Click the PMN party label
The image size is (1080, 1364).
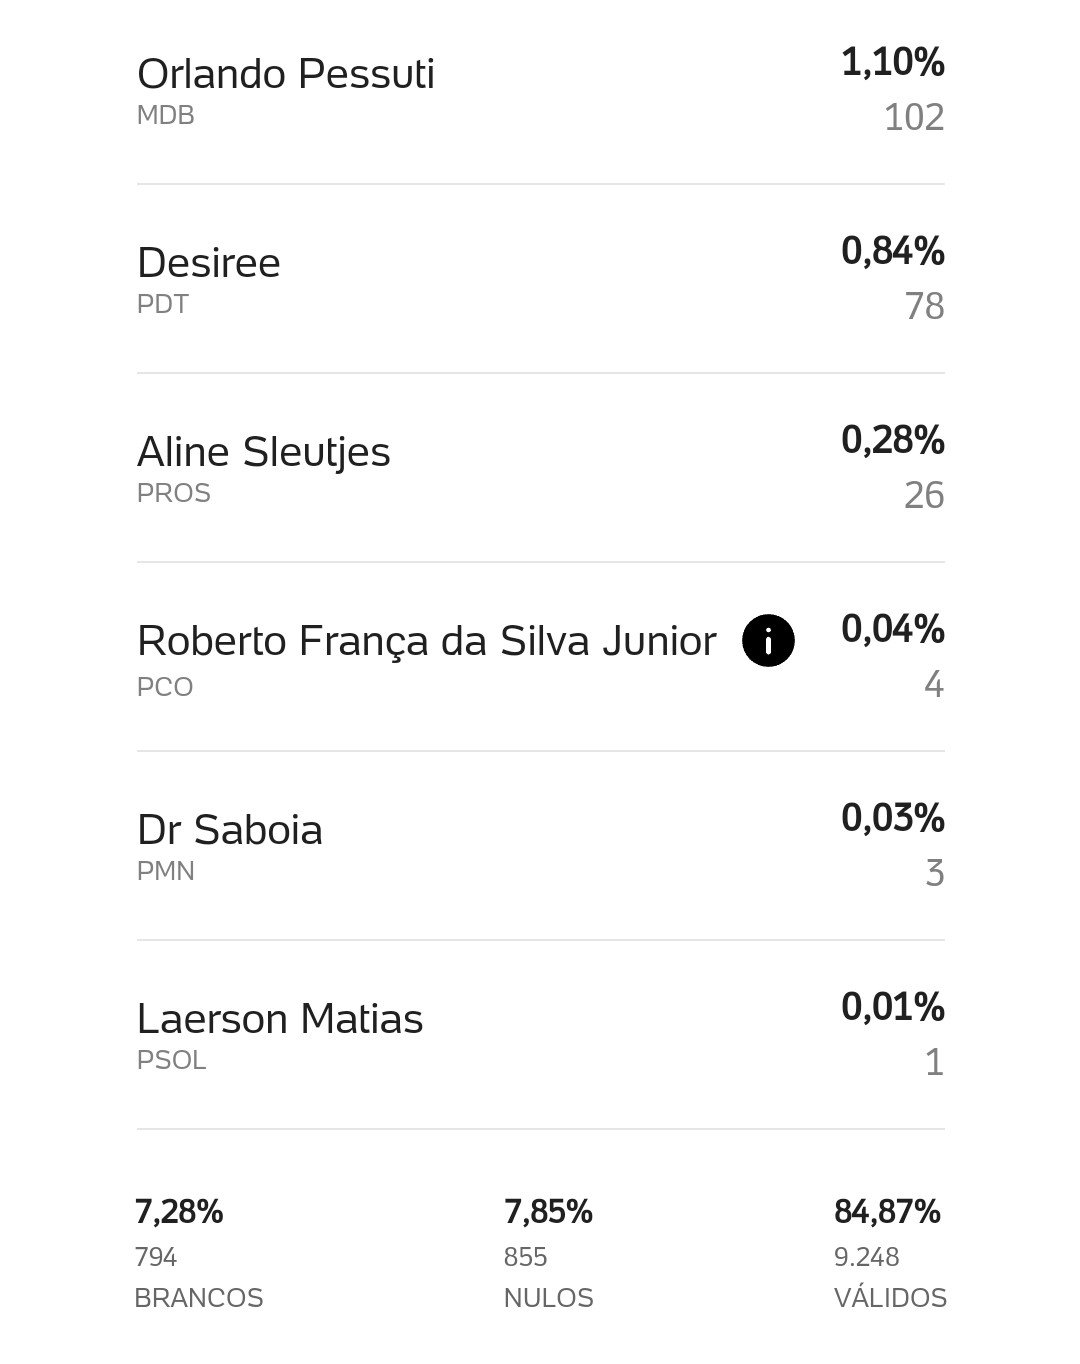[165, 871]
